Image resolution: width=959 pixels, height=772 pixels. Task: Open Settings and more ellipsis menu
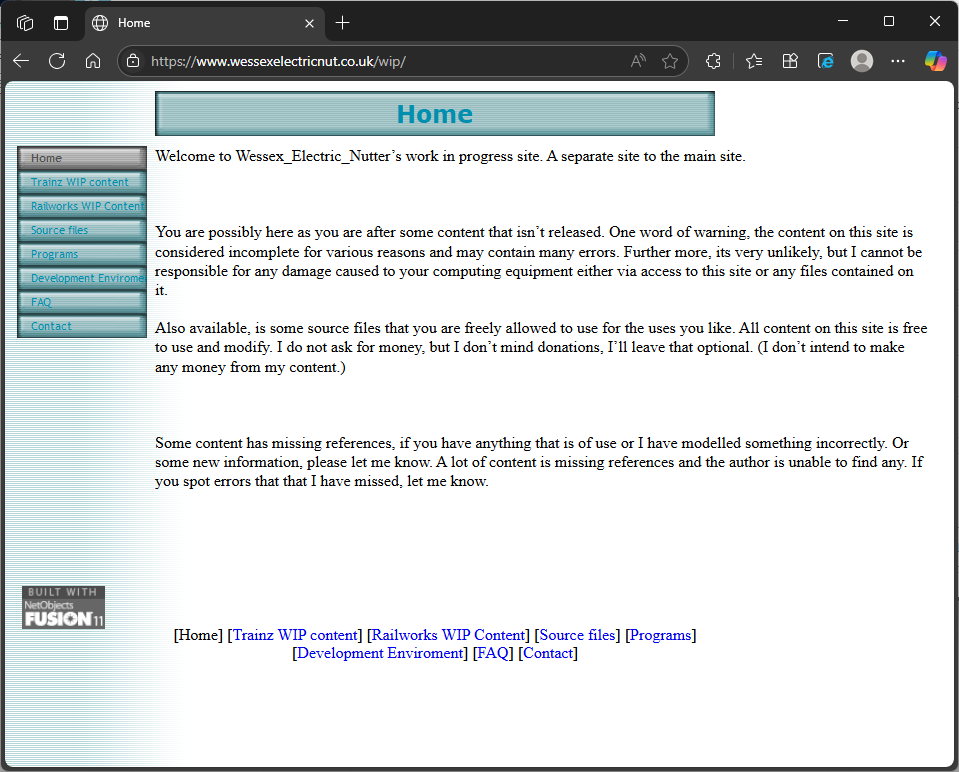[898, 61]
